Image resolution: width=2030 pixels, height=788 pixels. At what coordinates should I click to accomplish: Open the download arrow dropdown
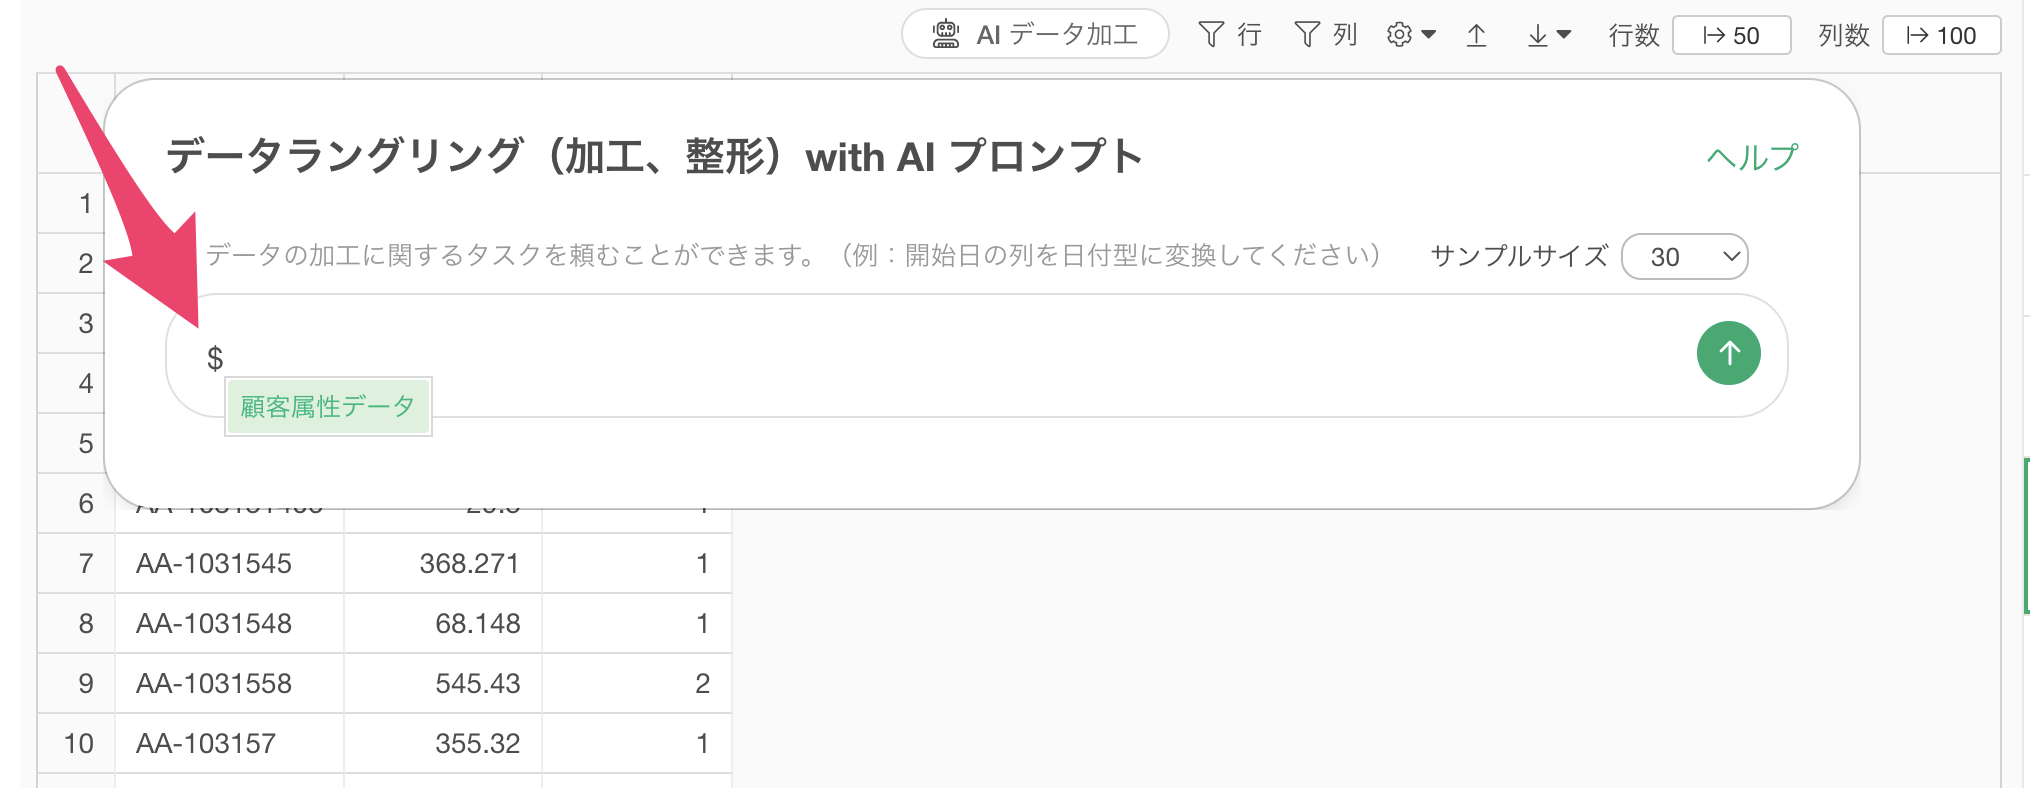[x=1549, y=36]
